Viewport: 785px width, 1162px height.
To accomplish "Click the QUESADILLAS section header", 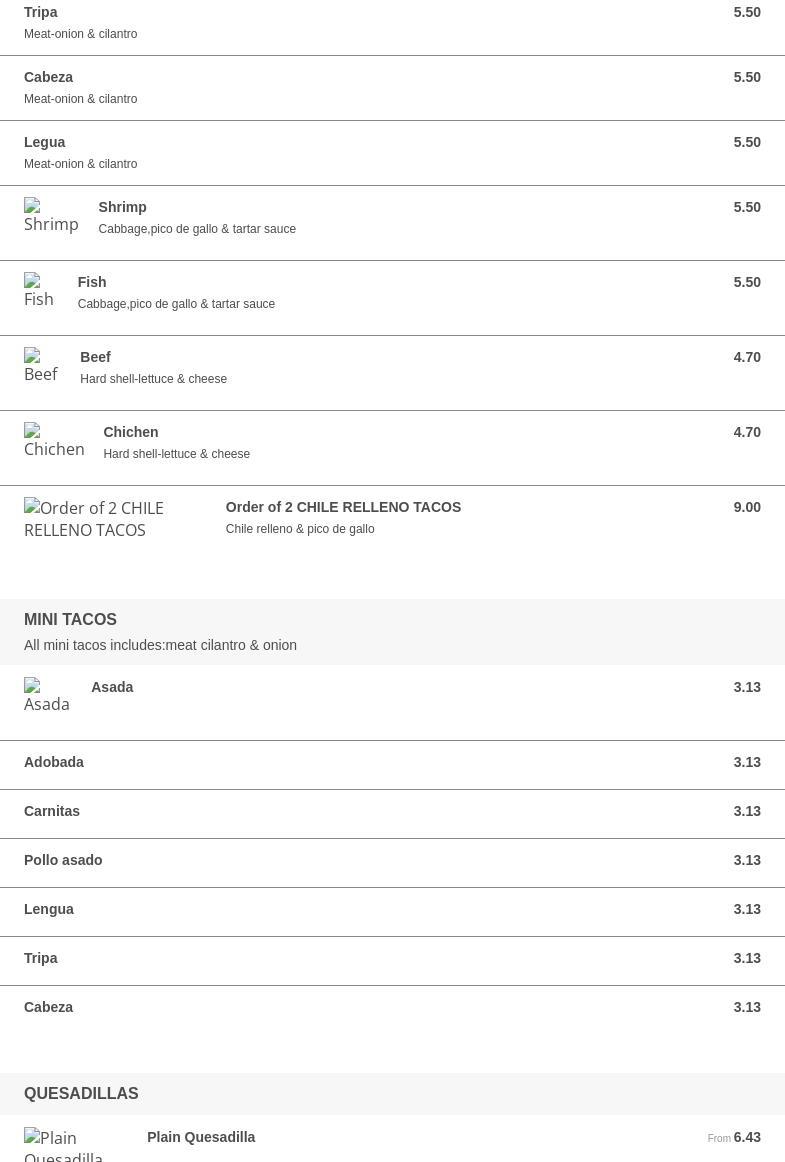I will (81, 1093).
